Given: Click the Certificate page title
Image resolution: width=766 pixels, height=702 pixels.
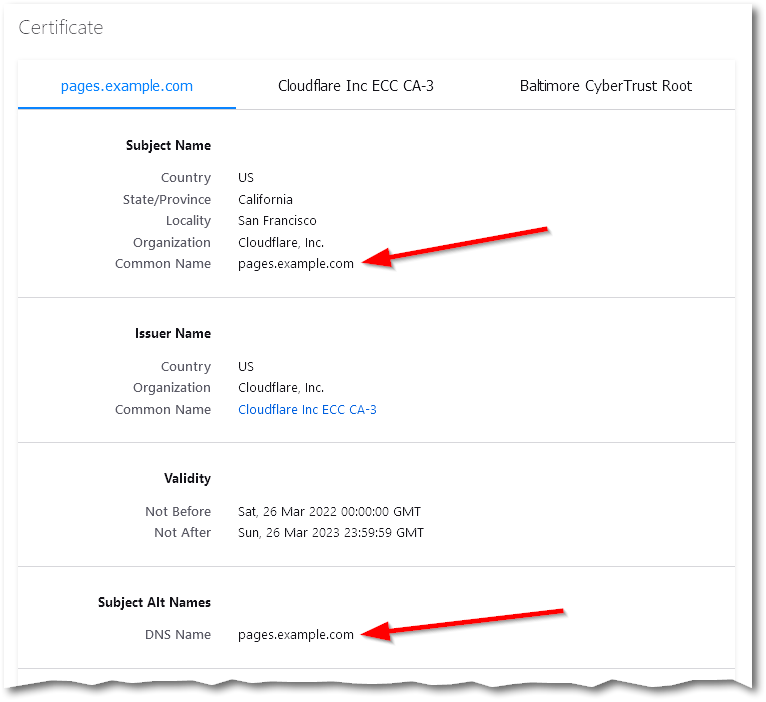Looking at the screenshot, I should pos(61,27).
